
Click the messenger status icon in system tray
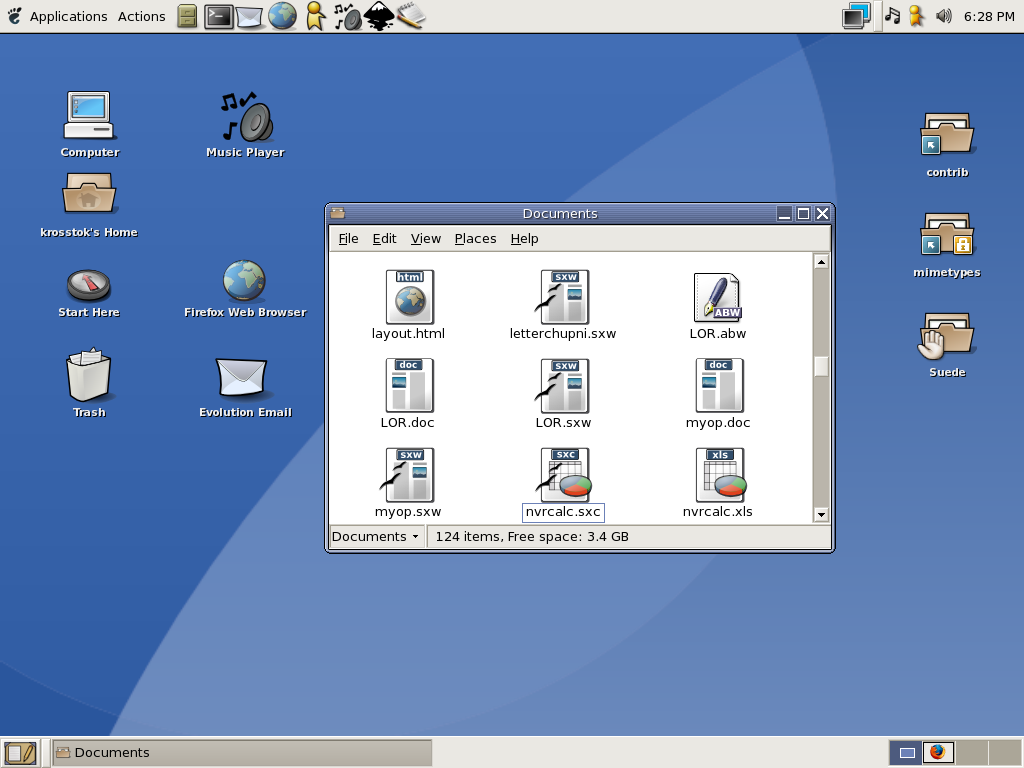[x=916, y=16]
